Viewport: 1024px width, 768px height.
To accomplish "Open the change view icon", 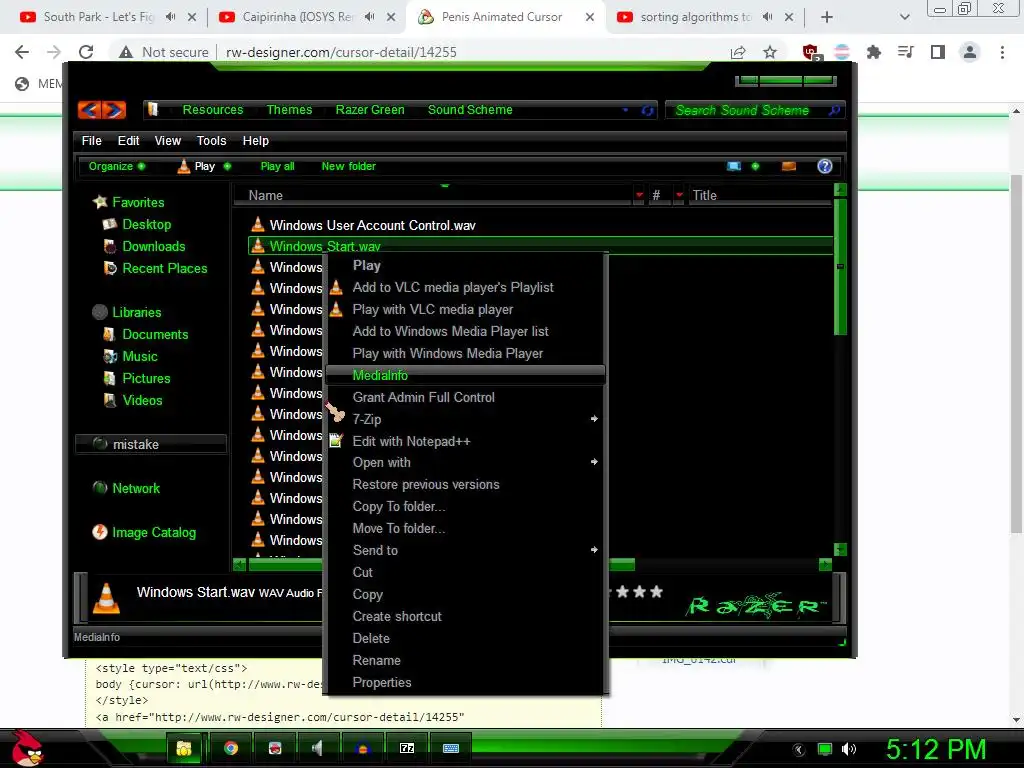I will click(x=734, y=167).
